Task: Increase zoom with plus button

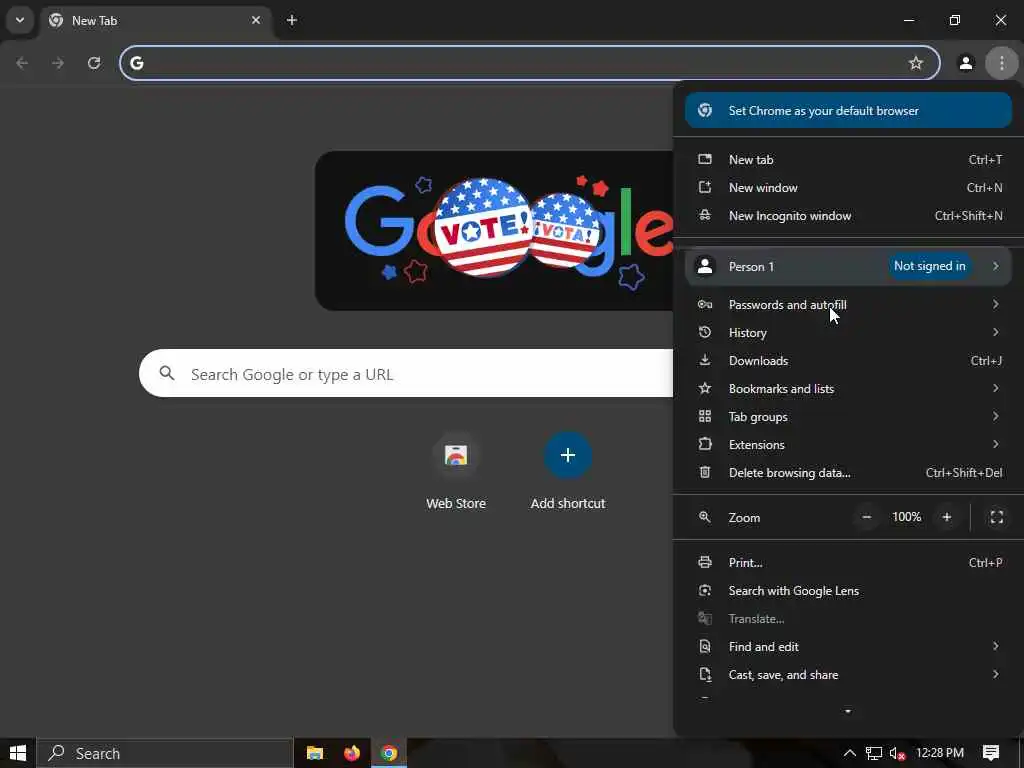Action: (947, 517)
